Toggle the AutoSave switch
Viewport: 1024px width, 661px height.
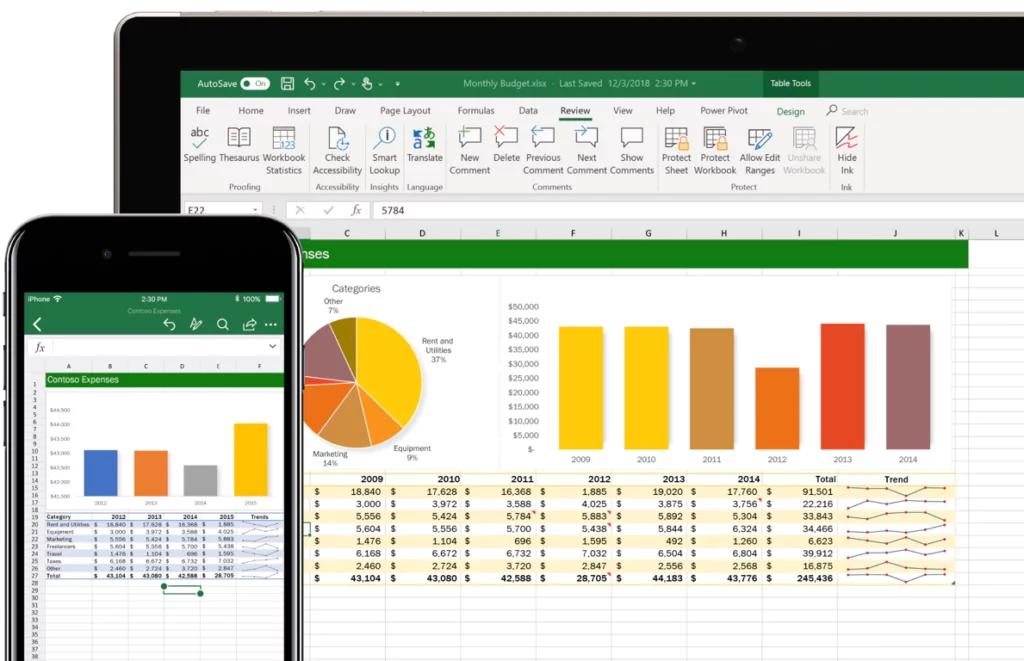(x=255, y=84)
